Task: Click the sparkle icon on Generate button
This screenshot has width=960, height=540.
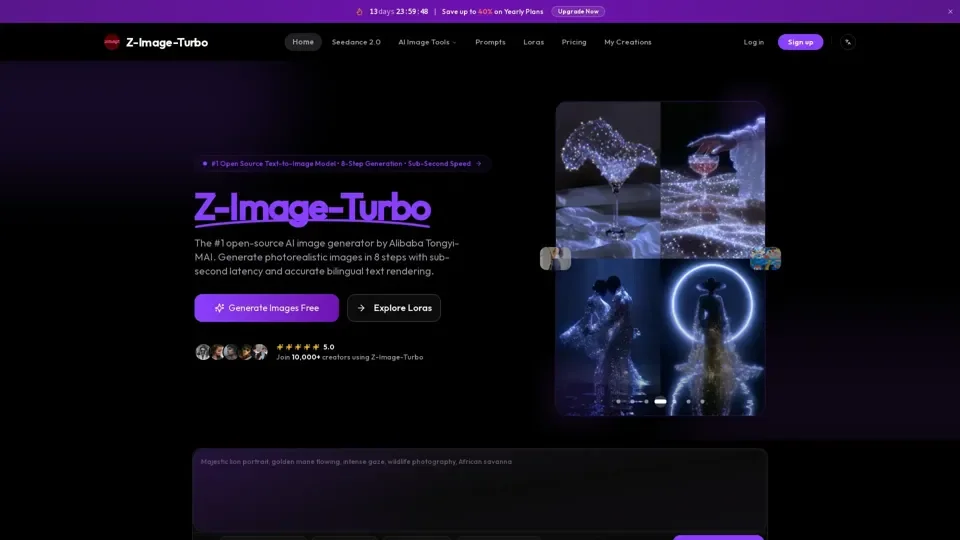Action: [x=219, y=308]
